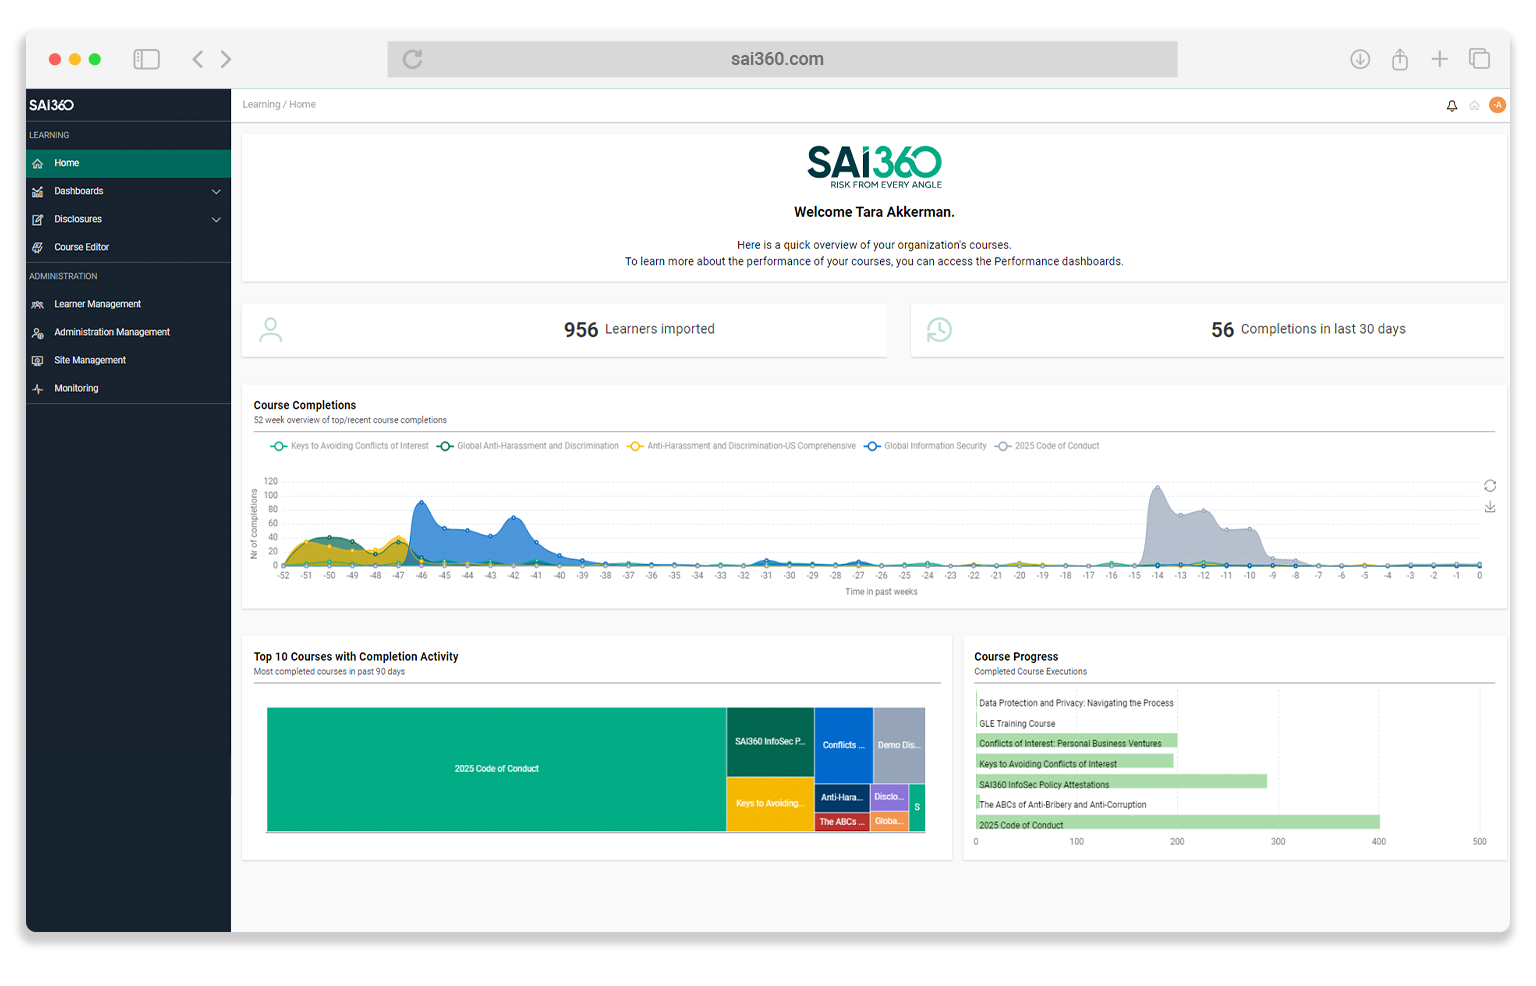Toggle 2025 Code of Conduct legend series
The height and width of the screenshot is (986, 1536).
(x=1047, y=446)
